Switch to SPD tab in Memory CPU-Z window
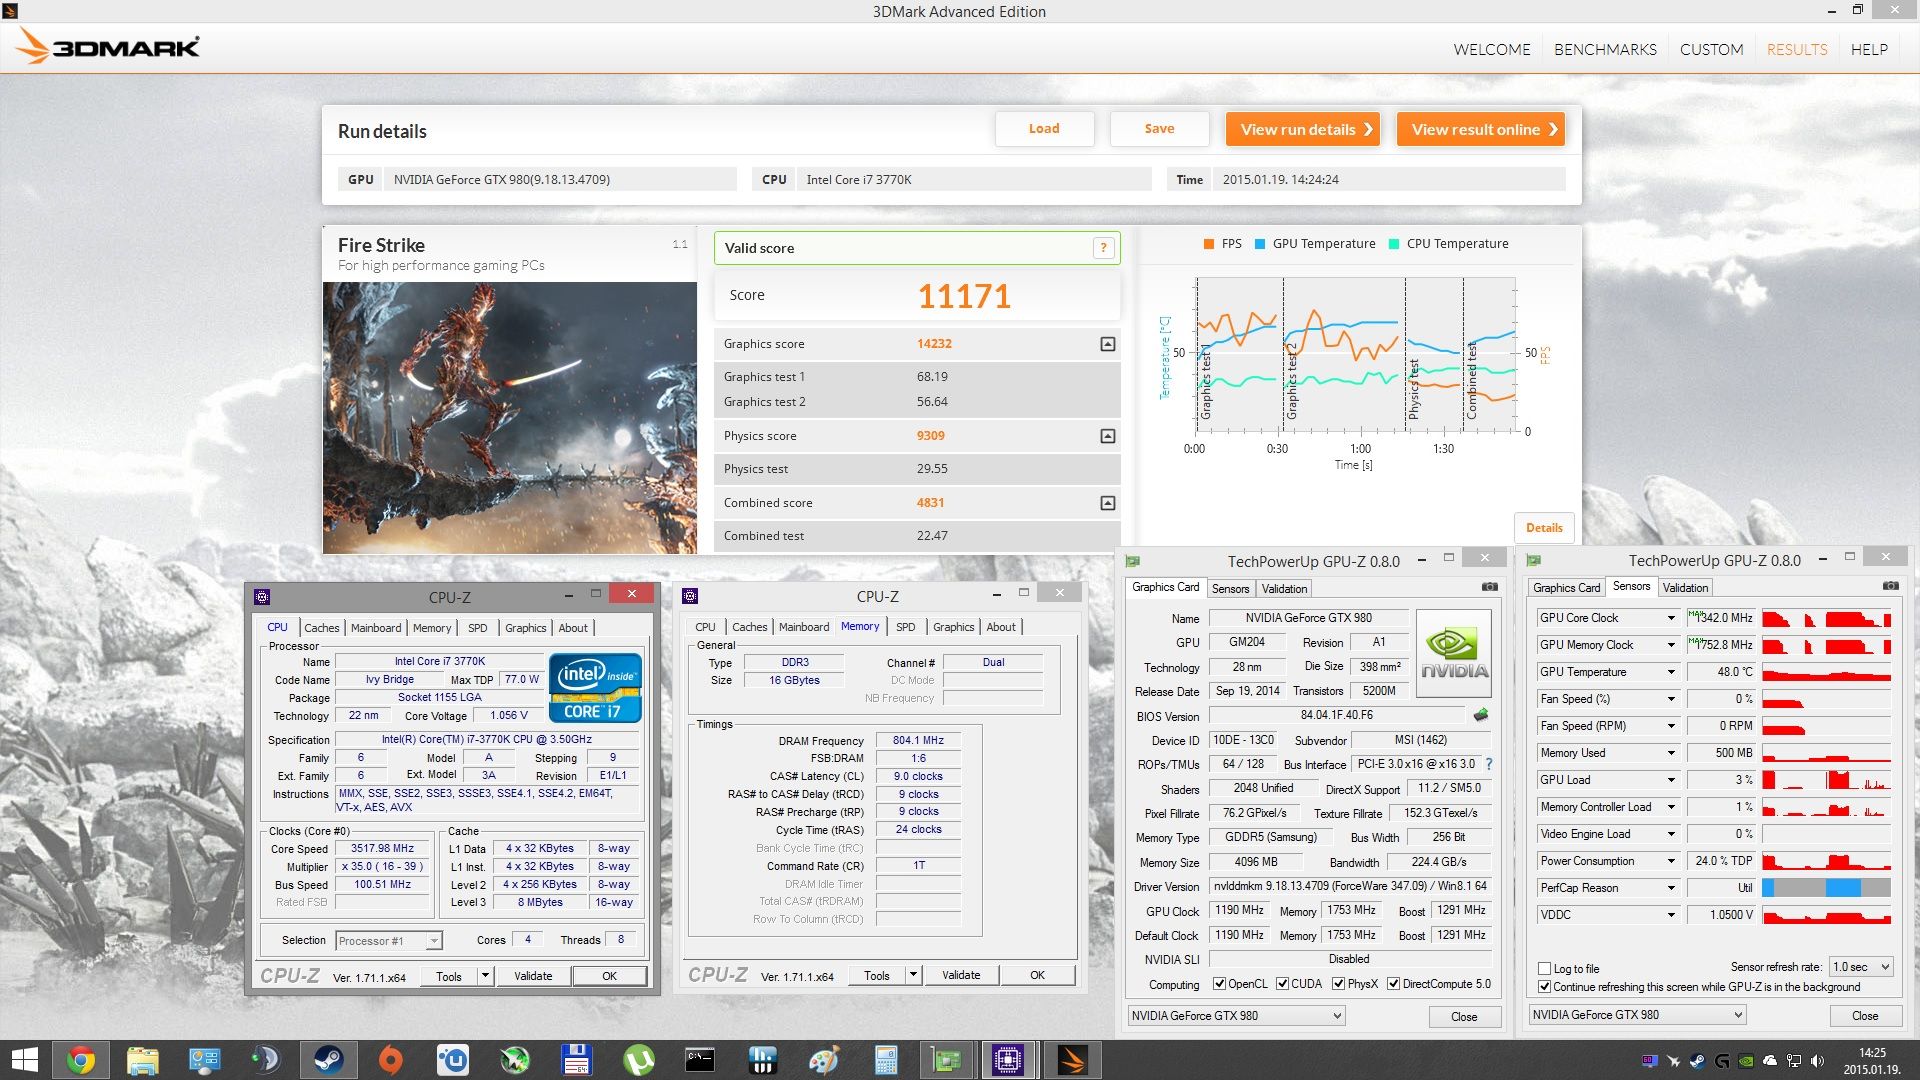Screen dimensions: 1920x1080 (905, 627)
